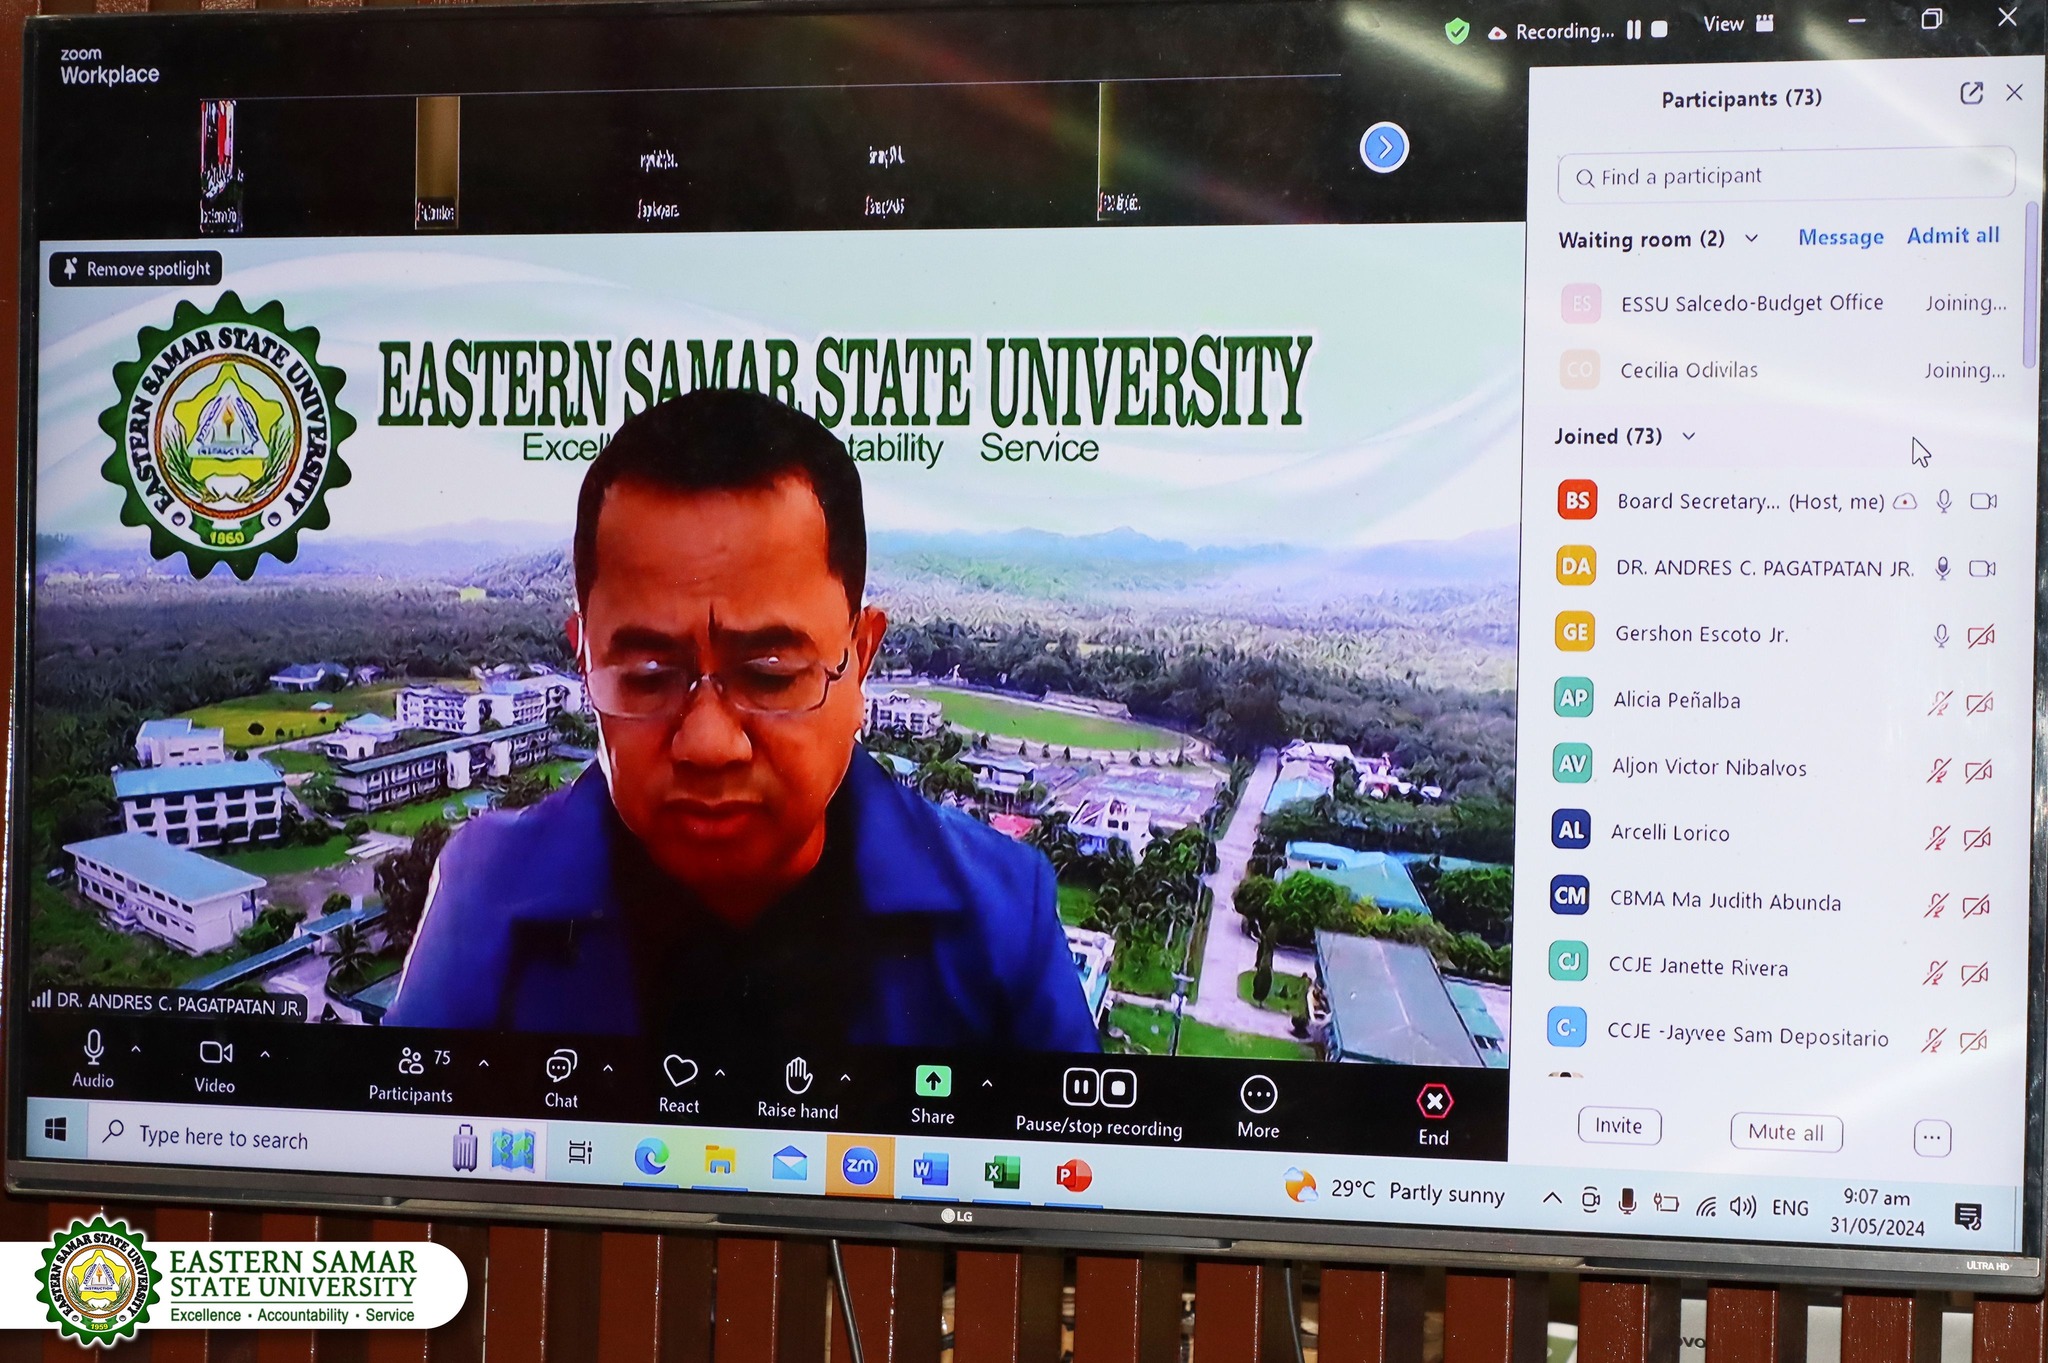The width and height of the screenshot is (2048, 1363).
Task: Click the Invite button
Action: tap(1619, 1126)
